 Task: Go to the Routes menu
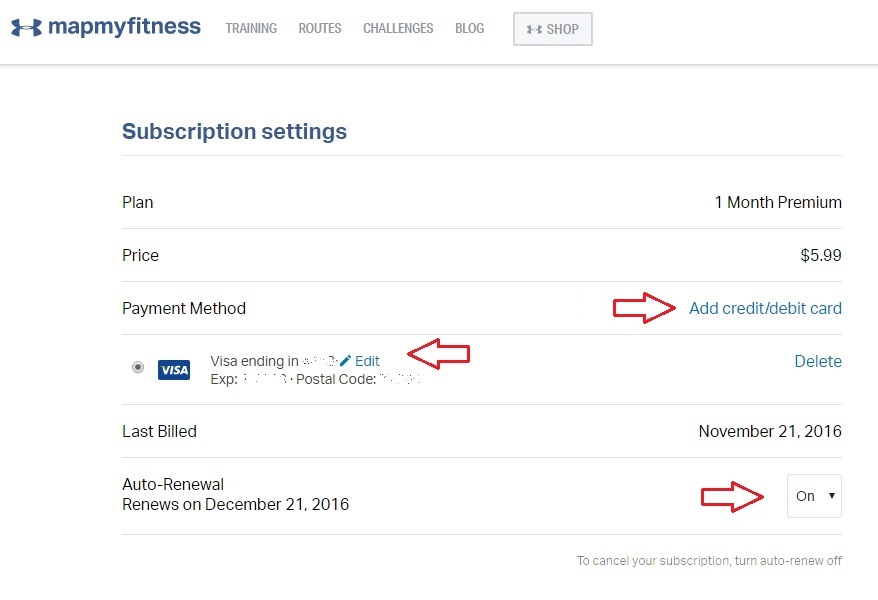pyautogui.click(x=320, y=29)
